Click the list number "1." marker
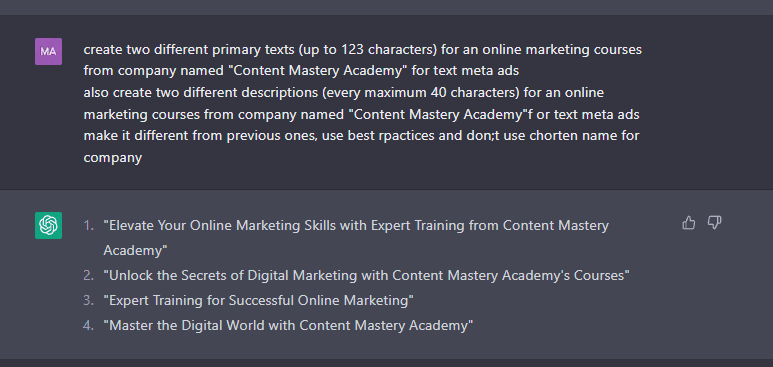 click(88, 226)
